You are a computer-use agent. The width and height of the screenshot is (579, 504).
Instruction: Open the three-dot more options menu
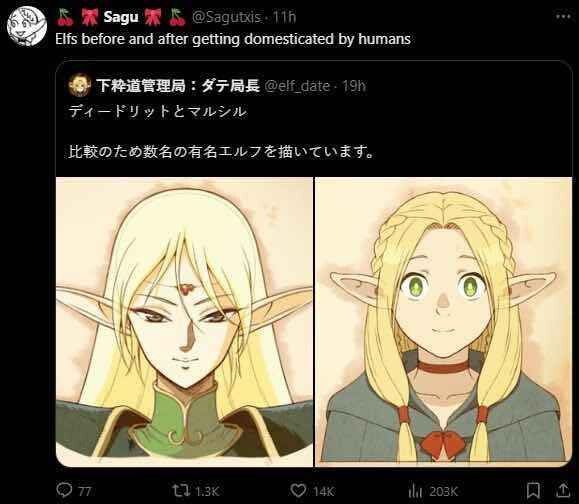pyautogui.click(x=563, y=16)
